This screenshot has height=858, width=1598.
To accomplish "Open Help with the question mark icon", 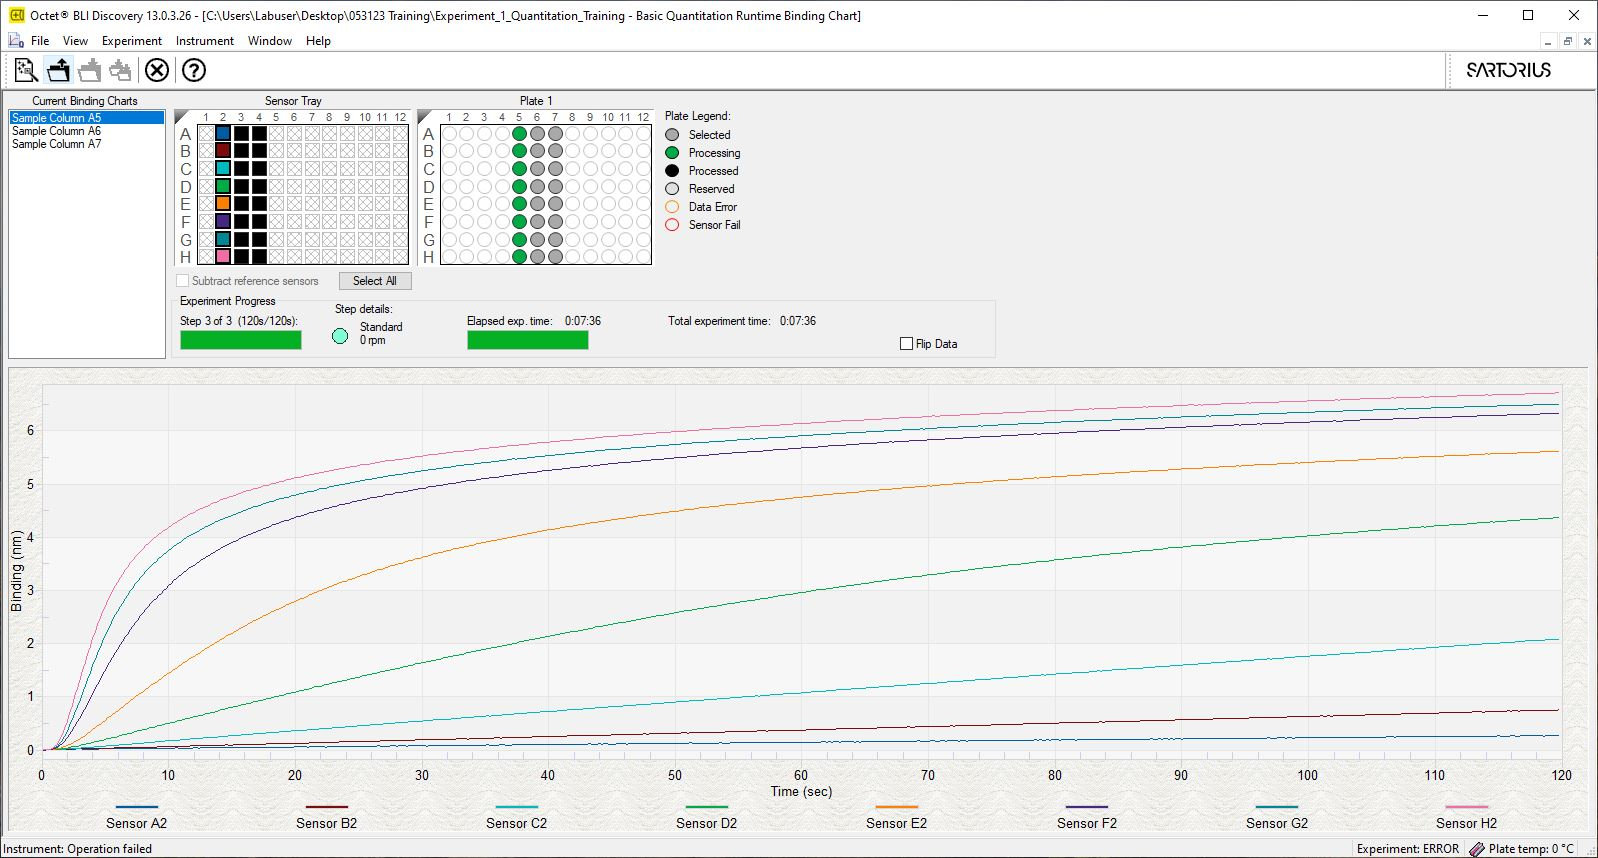I will click(194, 69).
